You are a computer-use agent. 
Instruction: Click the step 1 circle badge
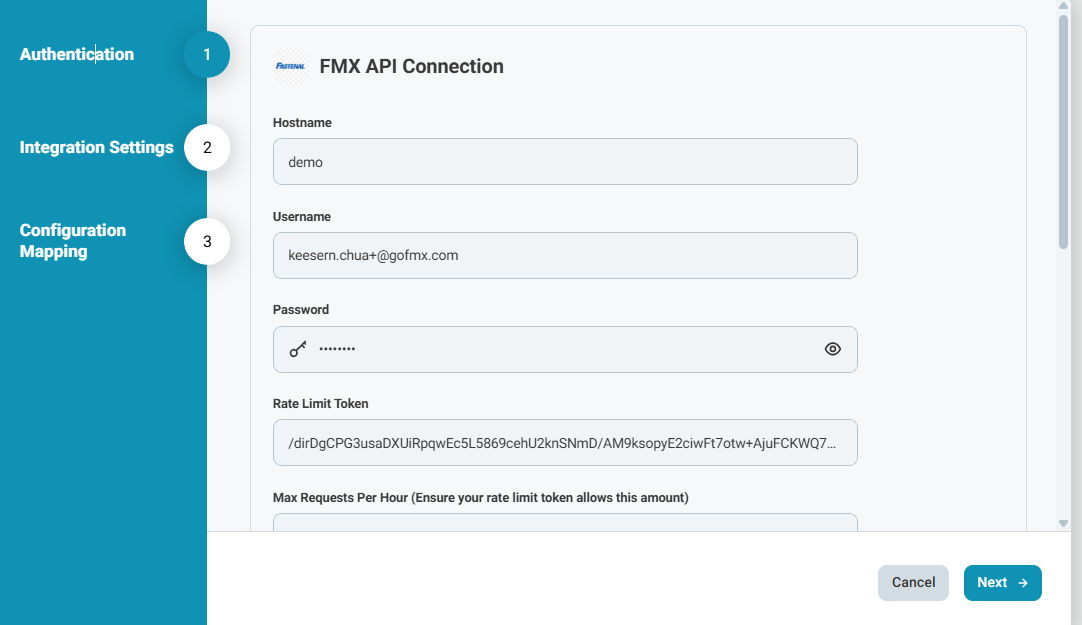pos(207,55)
